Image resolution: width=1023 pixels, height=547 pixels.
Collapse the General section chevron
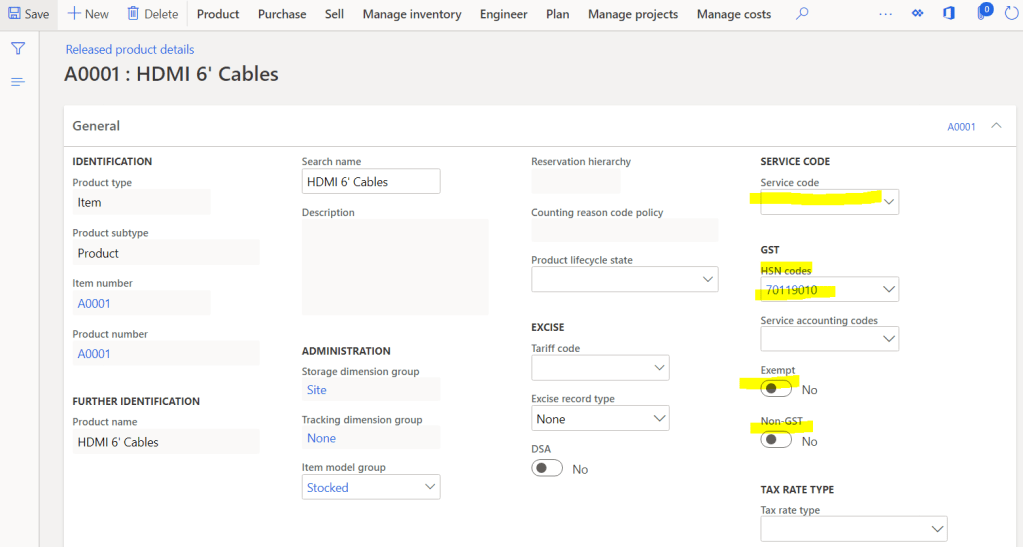tap(996, 126)
